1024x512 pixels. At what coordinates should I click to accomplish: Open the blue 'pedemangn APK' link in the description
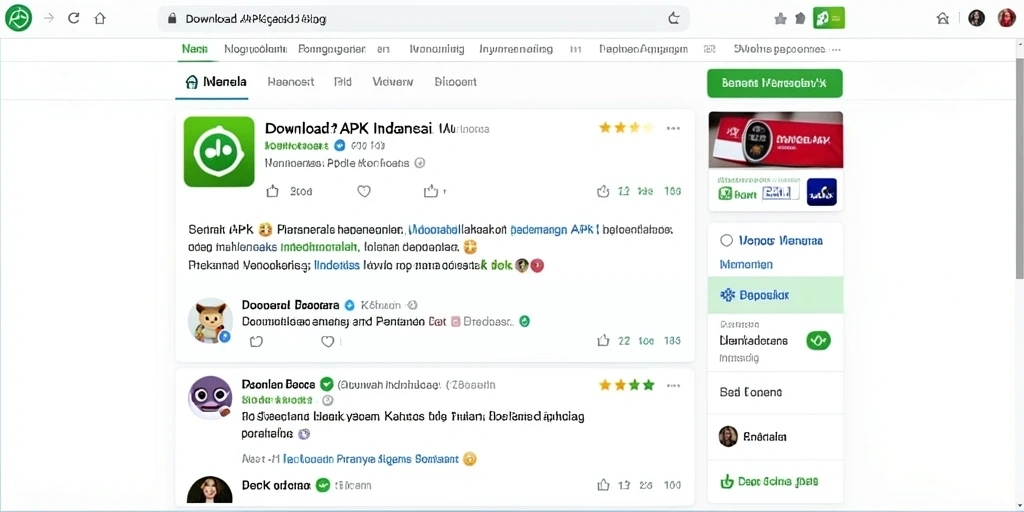coord(554,230)
